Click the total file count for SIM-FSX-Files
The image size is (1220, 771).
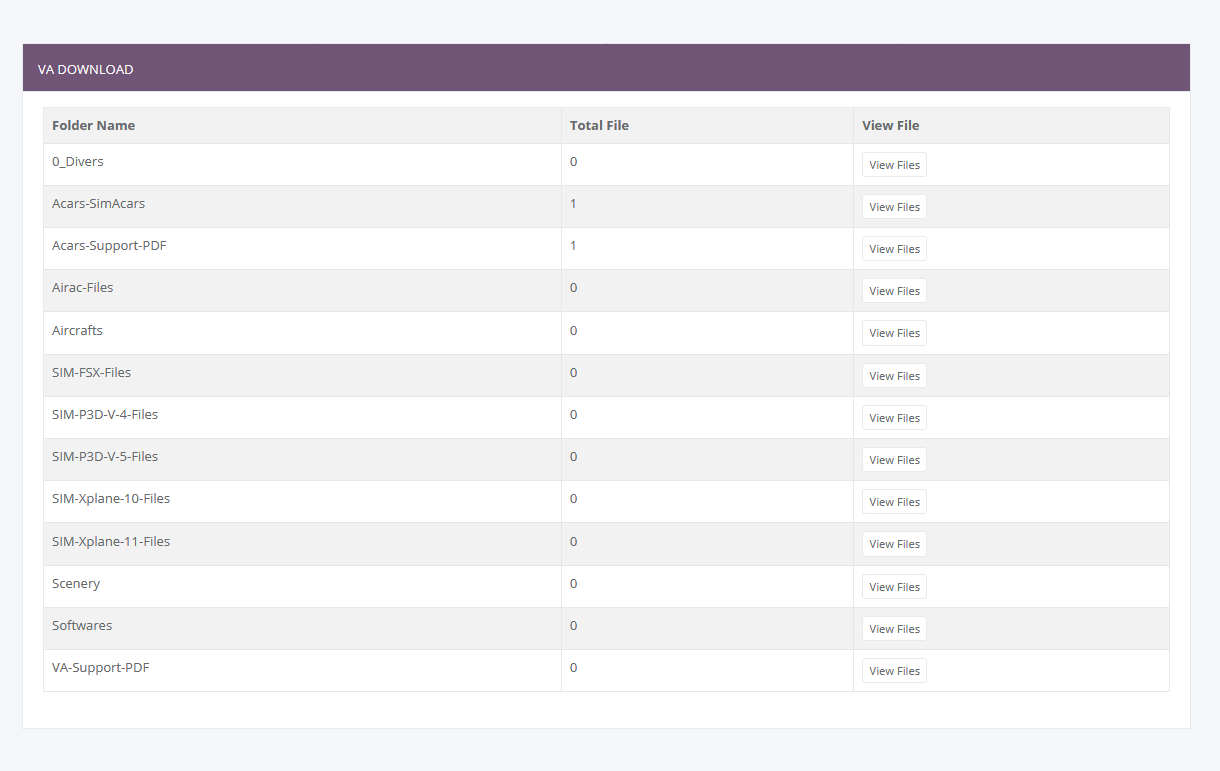pos(573,372)
